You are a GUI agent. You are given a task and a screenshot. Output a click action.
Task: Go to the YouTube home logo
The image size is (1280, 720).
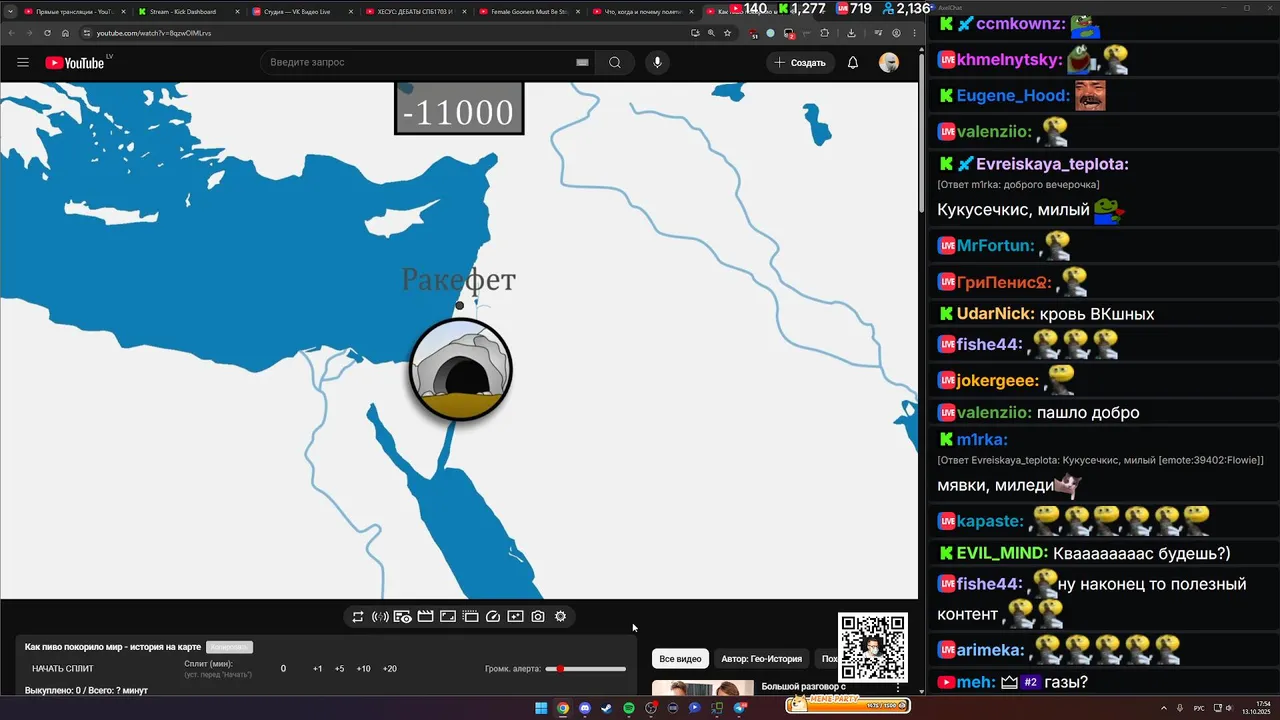point(75,62)
